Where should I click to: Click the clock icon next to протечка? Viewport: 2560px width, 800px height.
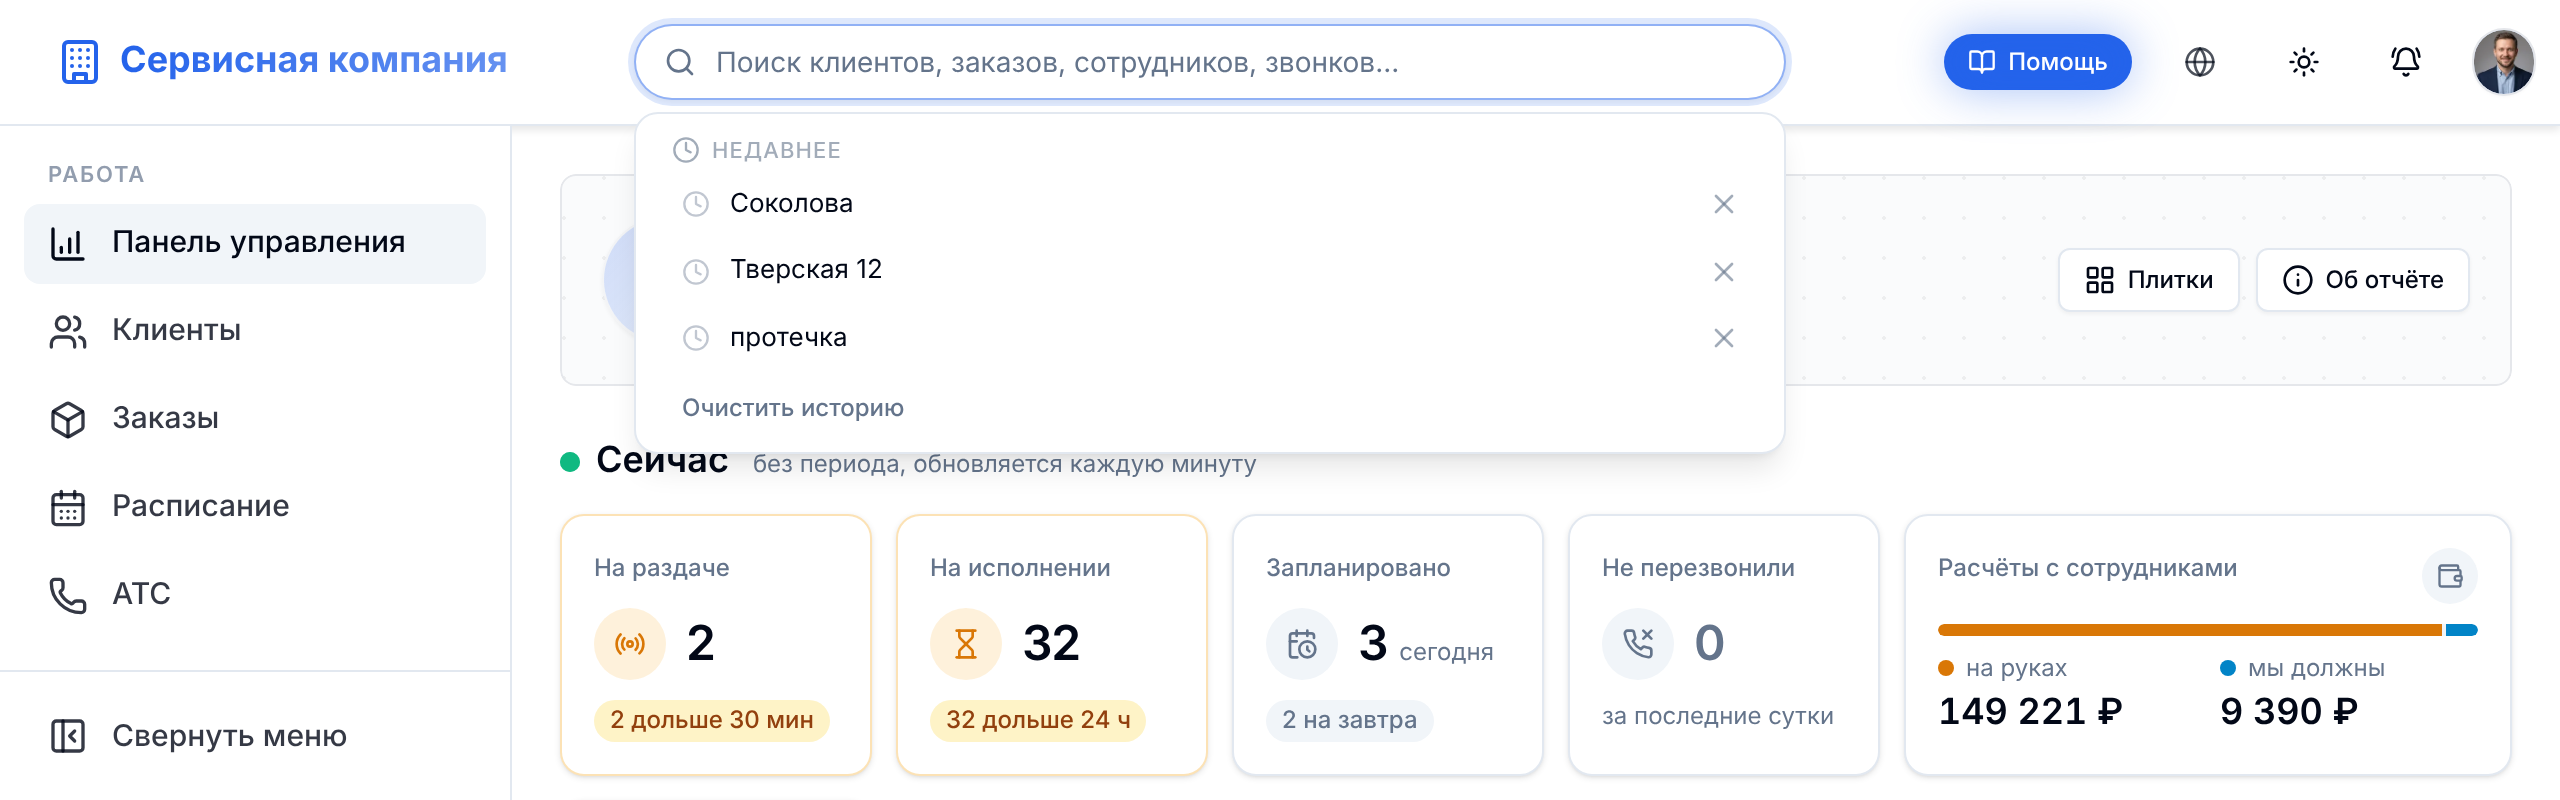[x=696, y=338]
